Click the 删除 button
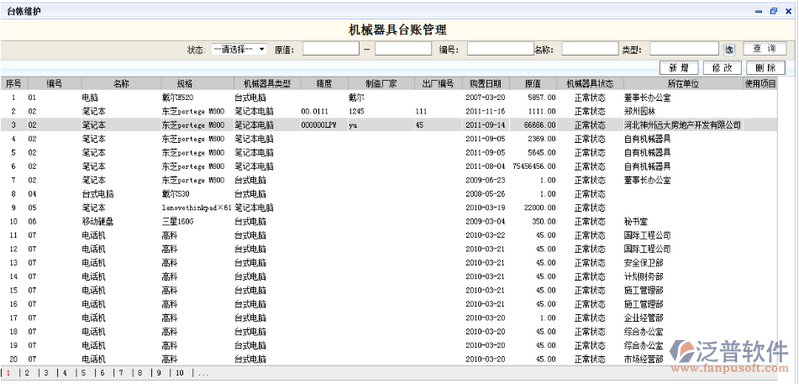The image size is (799, 384). pos(765,68)
